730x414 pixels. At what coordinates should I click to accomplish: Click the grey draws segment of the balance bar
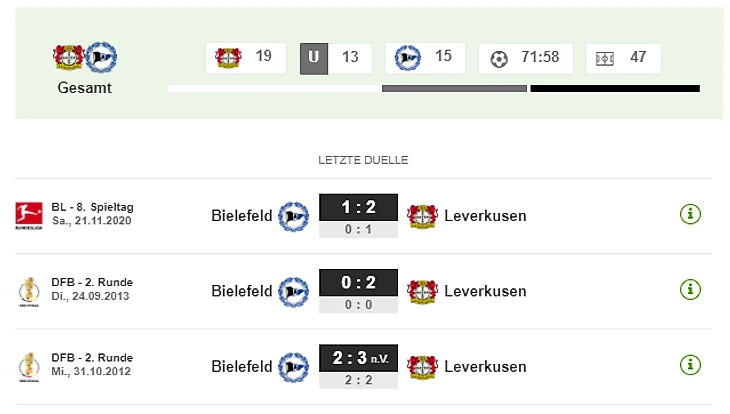[x=454, y=88]
